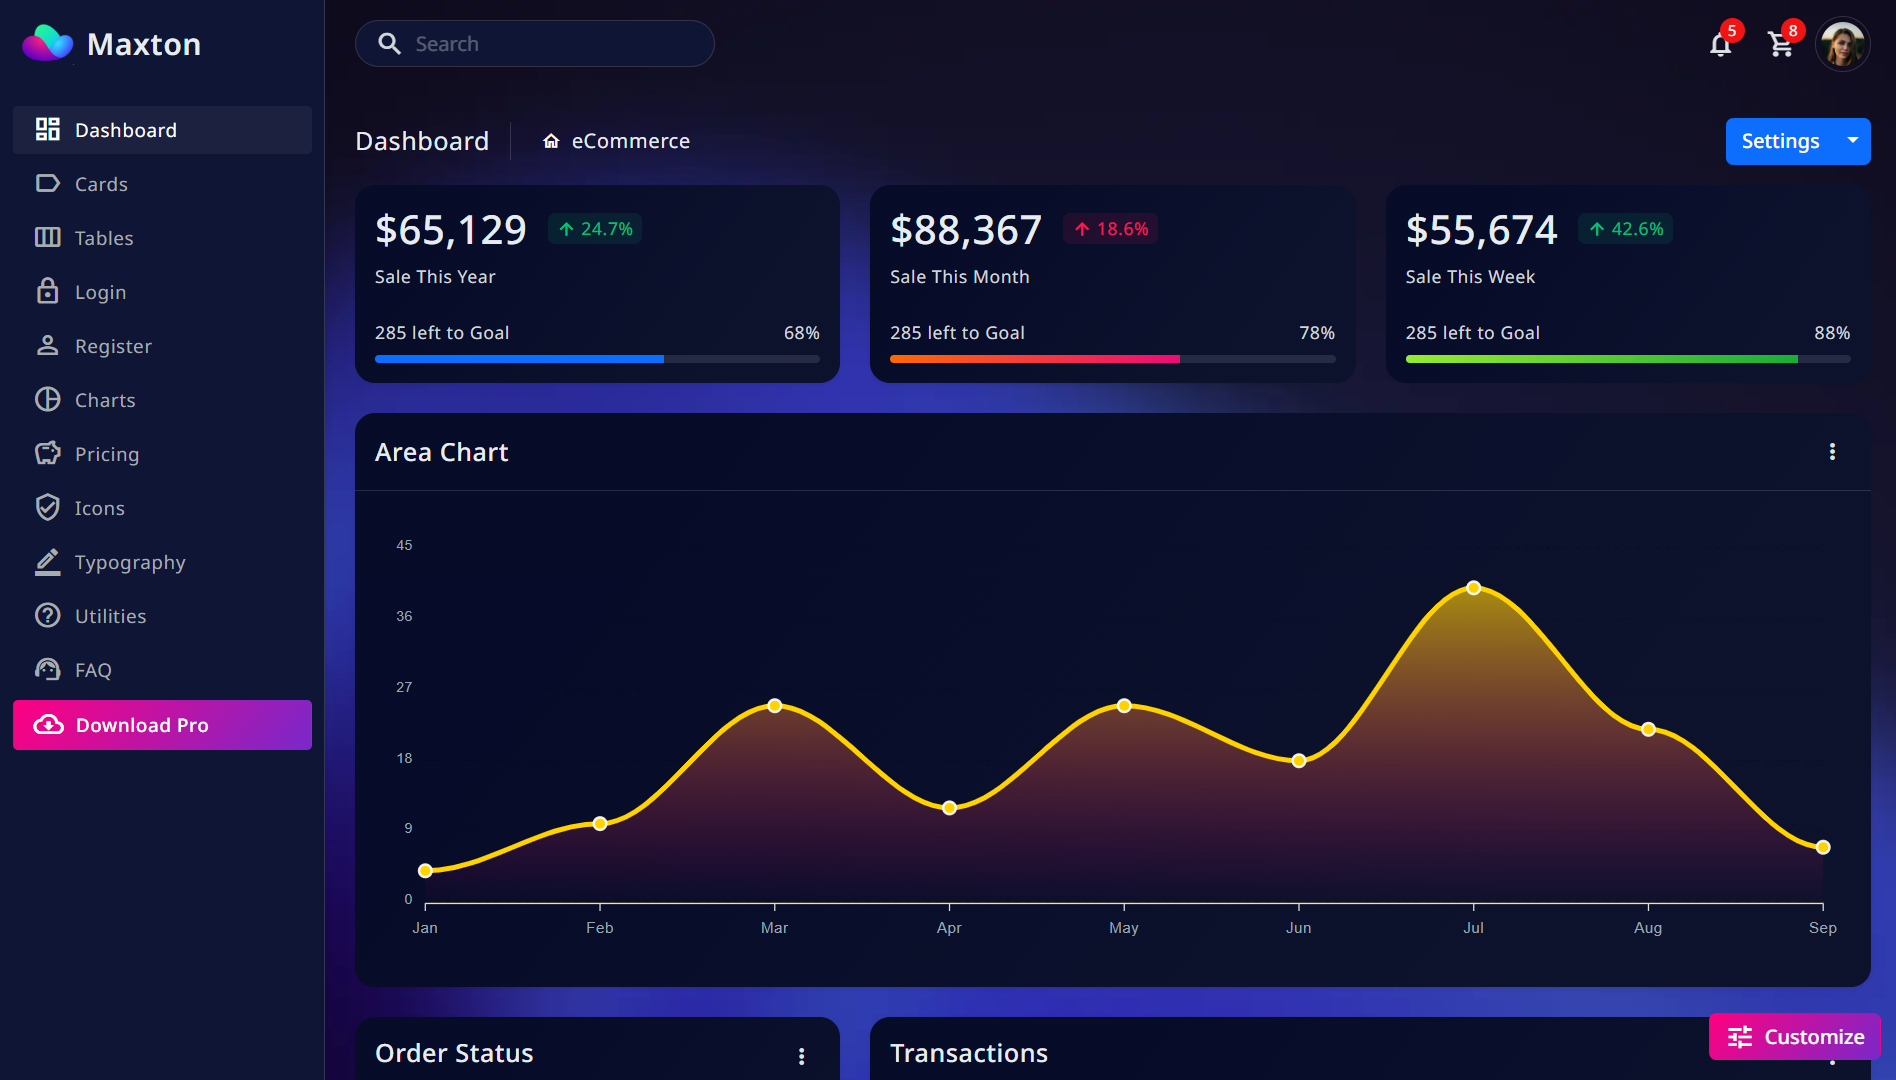
Task: Open the Customize panel button
Action: point(1795,1037)
